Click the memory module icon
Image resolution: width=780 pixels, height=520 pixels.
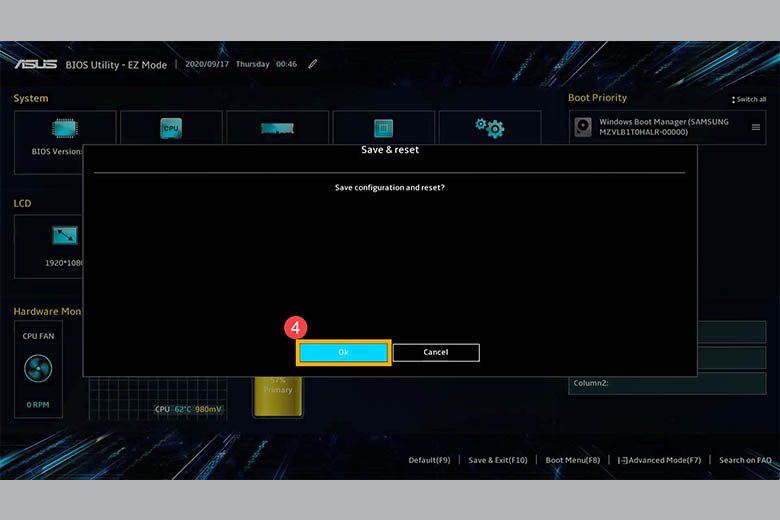(x=277, y=128)
